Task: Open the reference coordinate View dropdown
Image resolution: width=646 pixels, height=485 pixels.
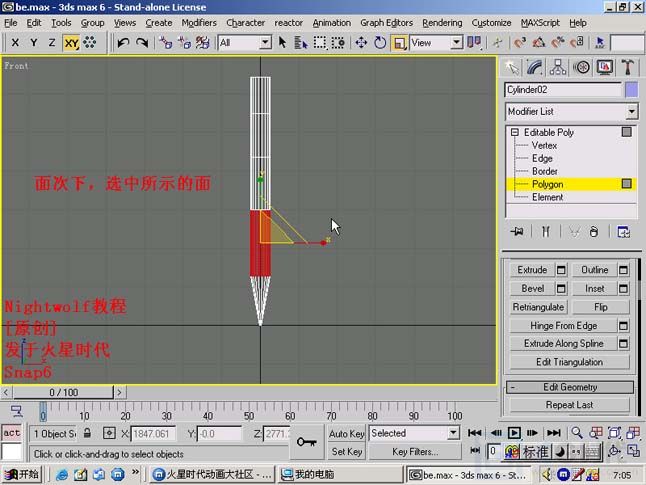Action: click(x=456, y=42)
